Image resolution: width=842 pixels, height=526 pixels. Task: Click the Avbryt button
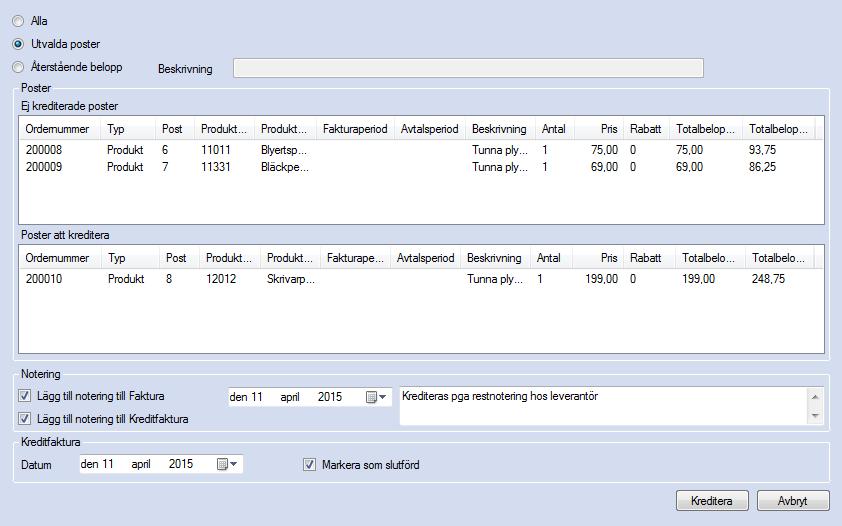point(793,501)
